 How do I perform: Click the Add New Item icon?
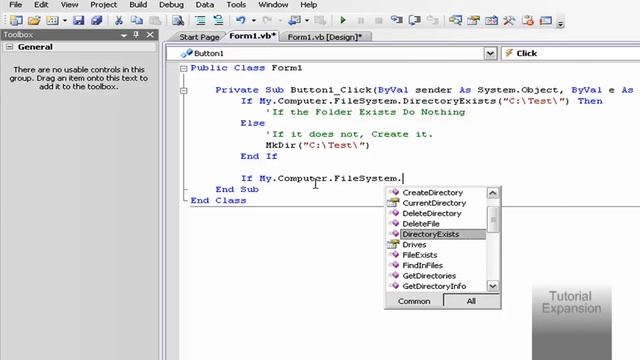(x=52, y=20)
